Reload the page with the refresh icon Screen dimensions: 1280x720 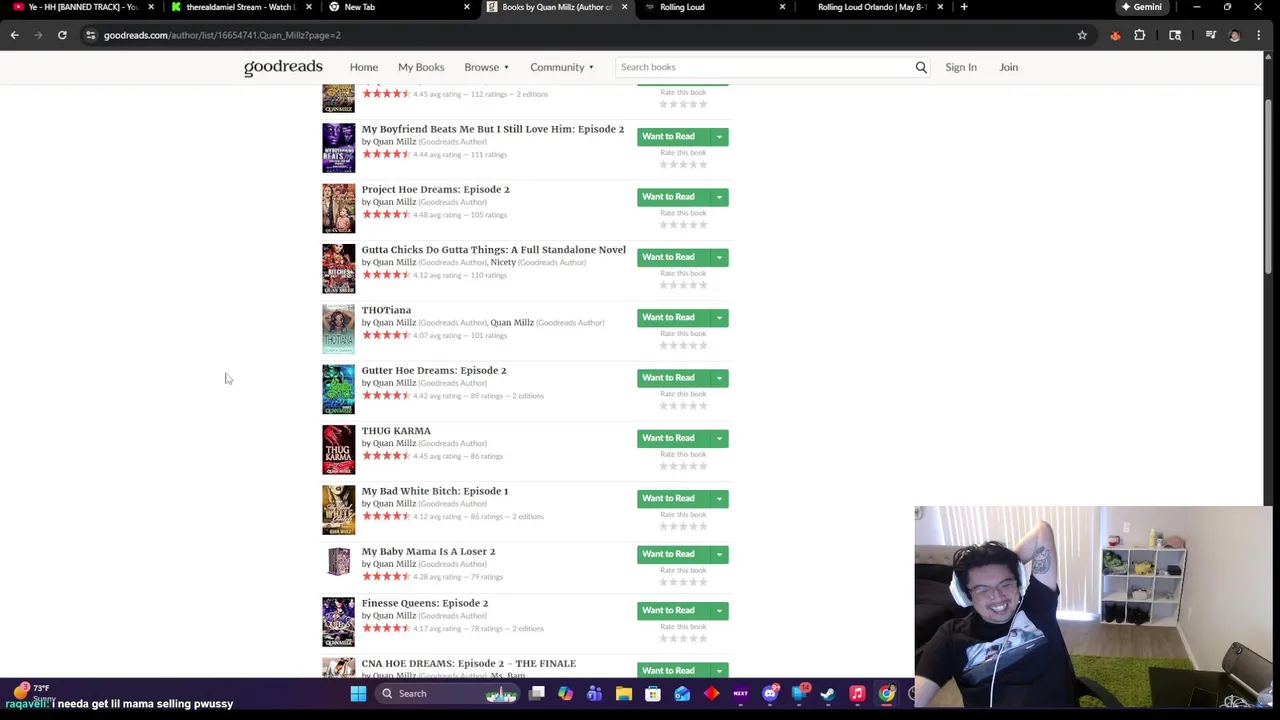point(62,35)
